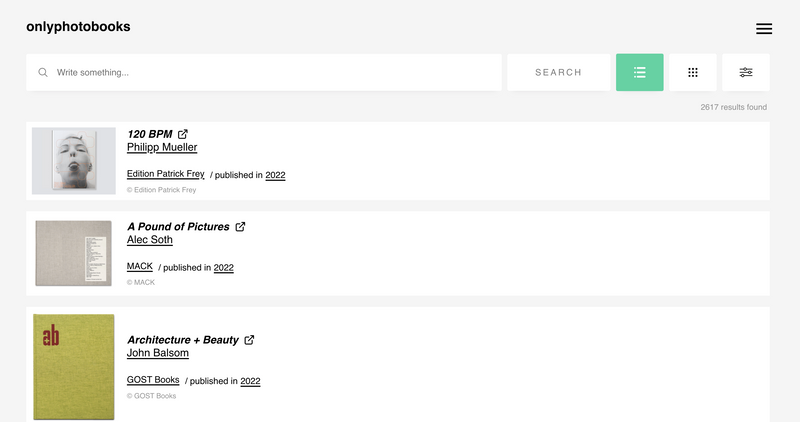The width and height of the screenshot is (800, 422).
Task: Open the John Balsom author link
Action: point(158,353)
